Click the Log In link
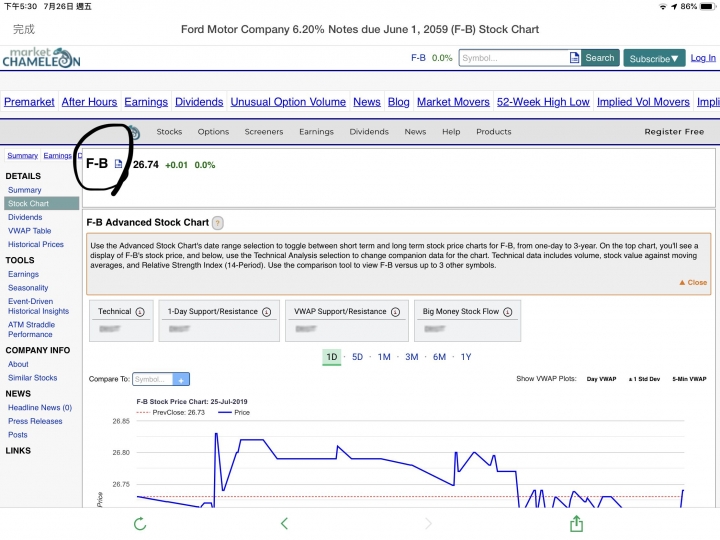The height and width of the screenshot is (540, 720). (703, 58)
